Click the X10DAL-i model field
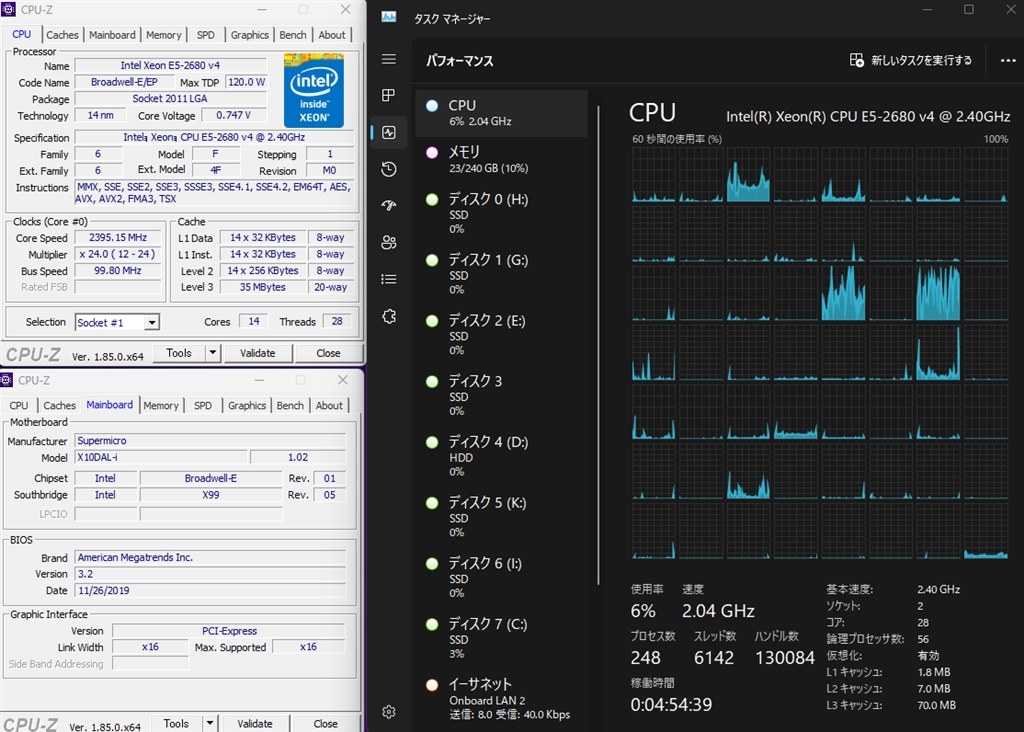Viewport: 1024px width, 732px height. coord(161,457)
